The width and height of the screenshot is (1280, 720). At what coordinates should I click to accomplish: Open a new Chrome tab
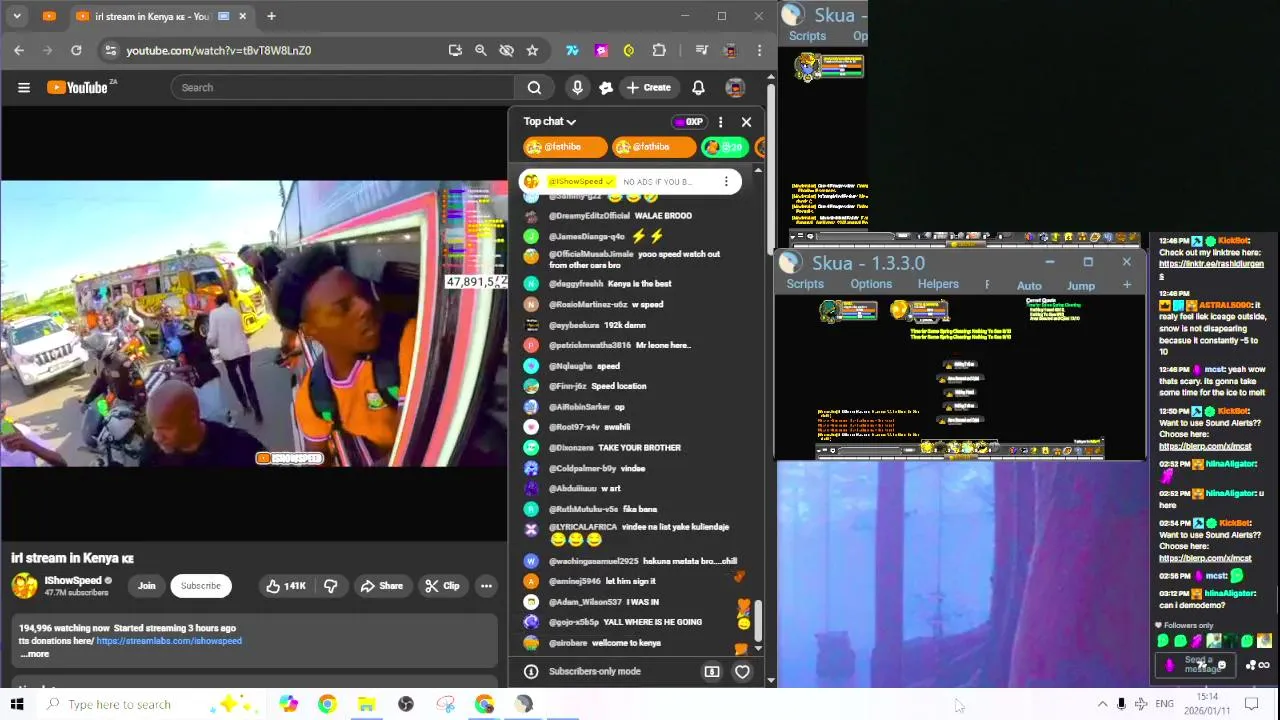(x=271, y=16)
